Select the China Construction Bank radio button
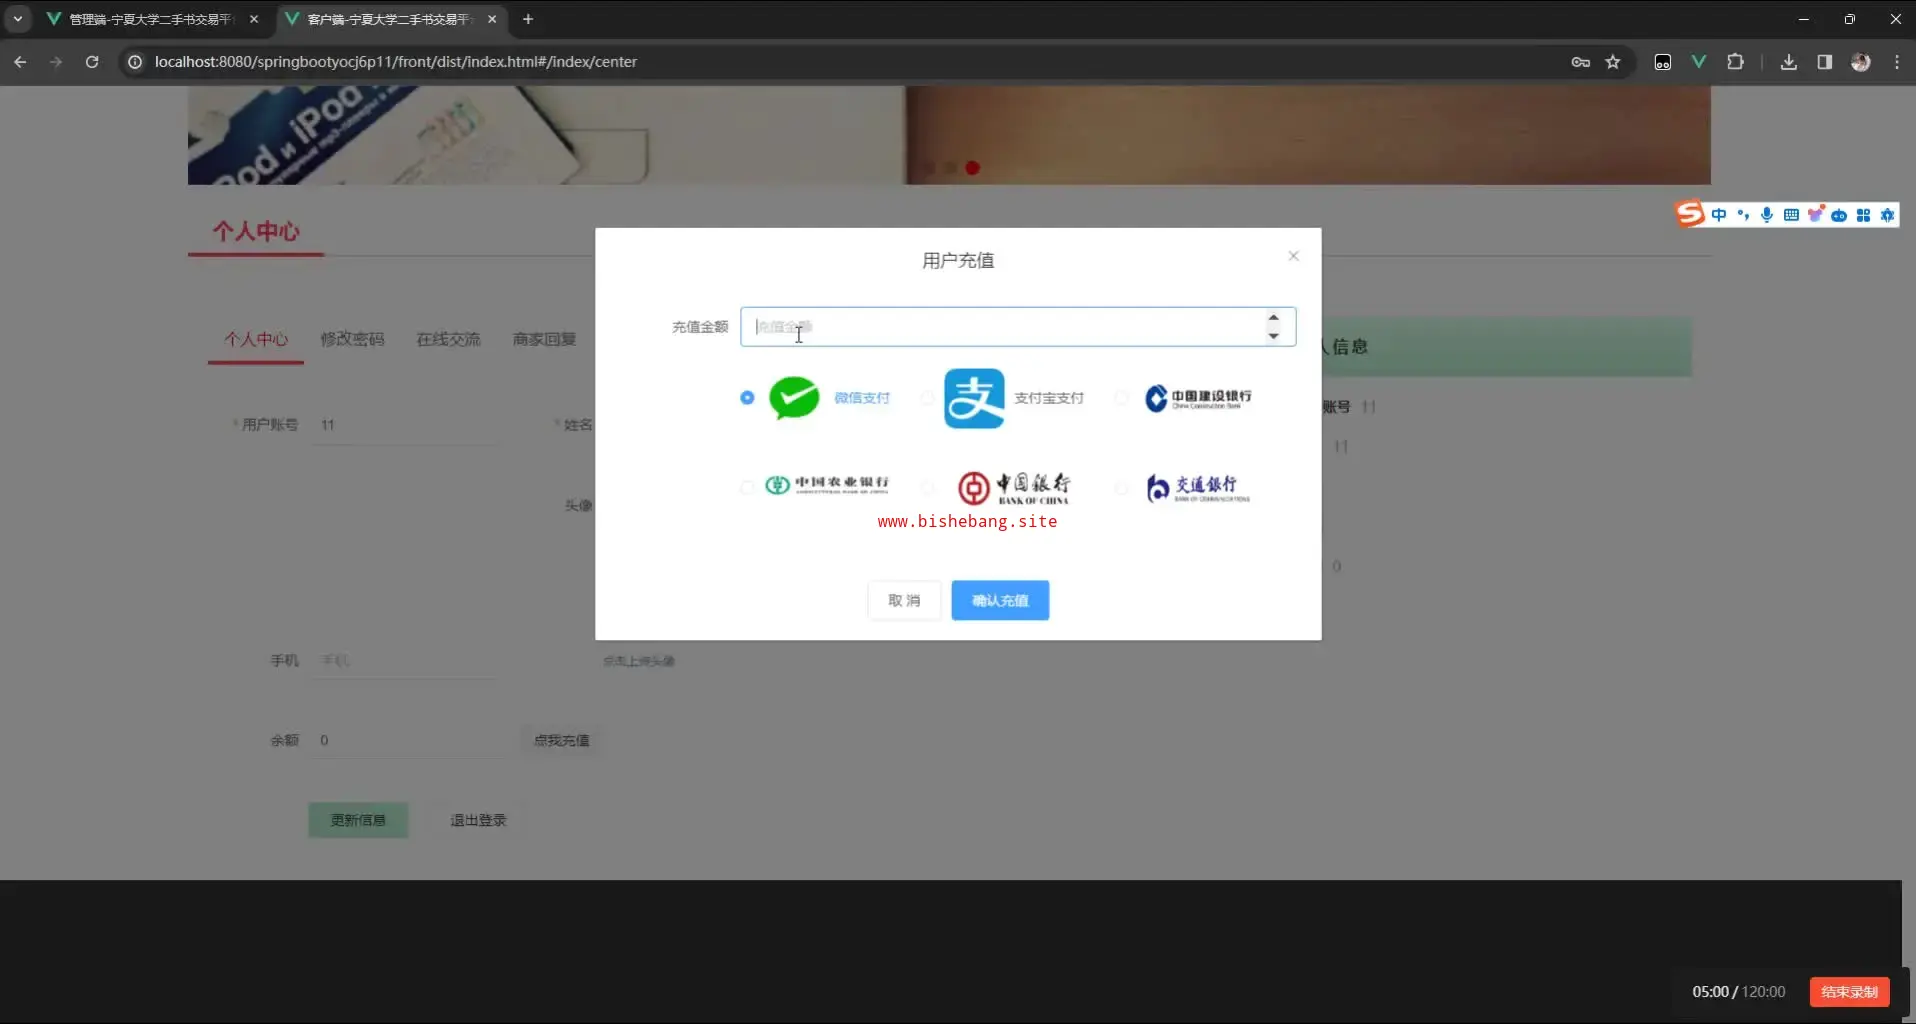This screenshot has width=1916, height=1024. (1122, 398)
